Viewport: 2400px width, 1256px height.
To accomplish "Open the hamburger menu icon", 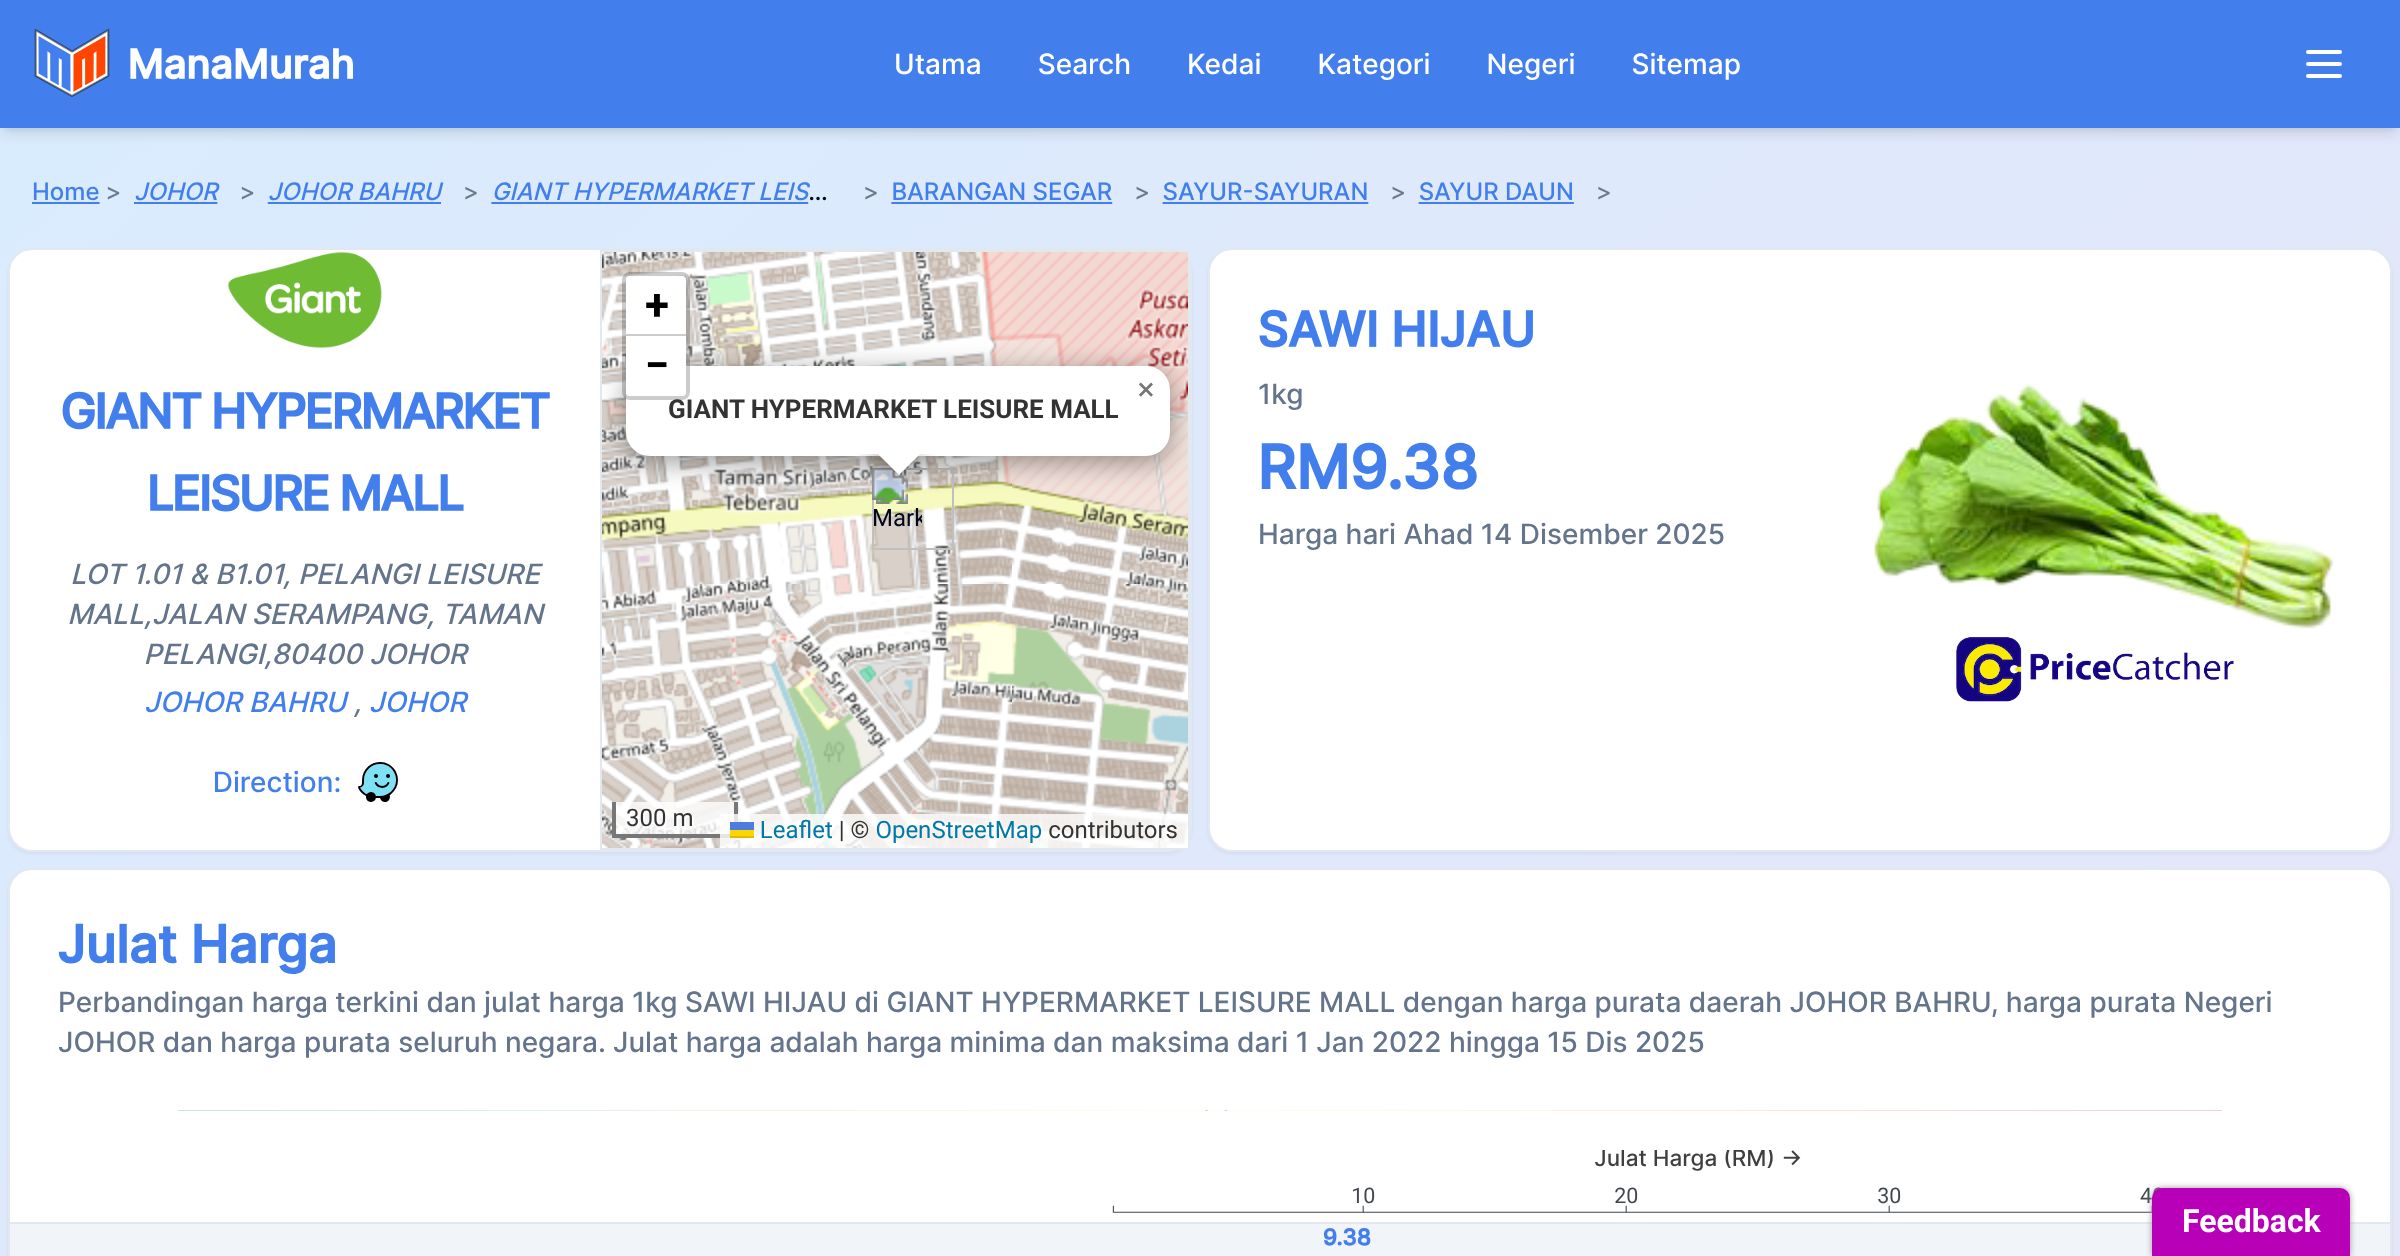I will [2323, 64].
